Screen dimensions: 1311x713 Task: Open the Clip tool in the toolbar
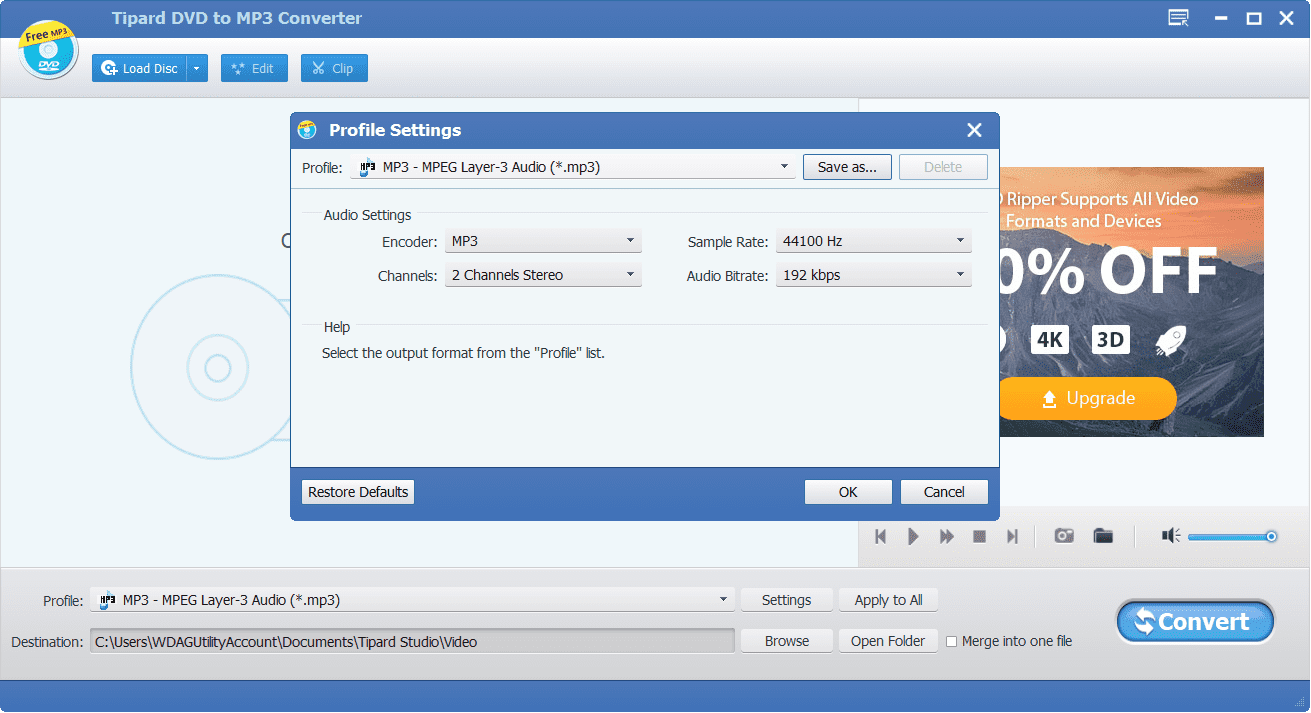tap(334, 68)
